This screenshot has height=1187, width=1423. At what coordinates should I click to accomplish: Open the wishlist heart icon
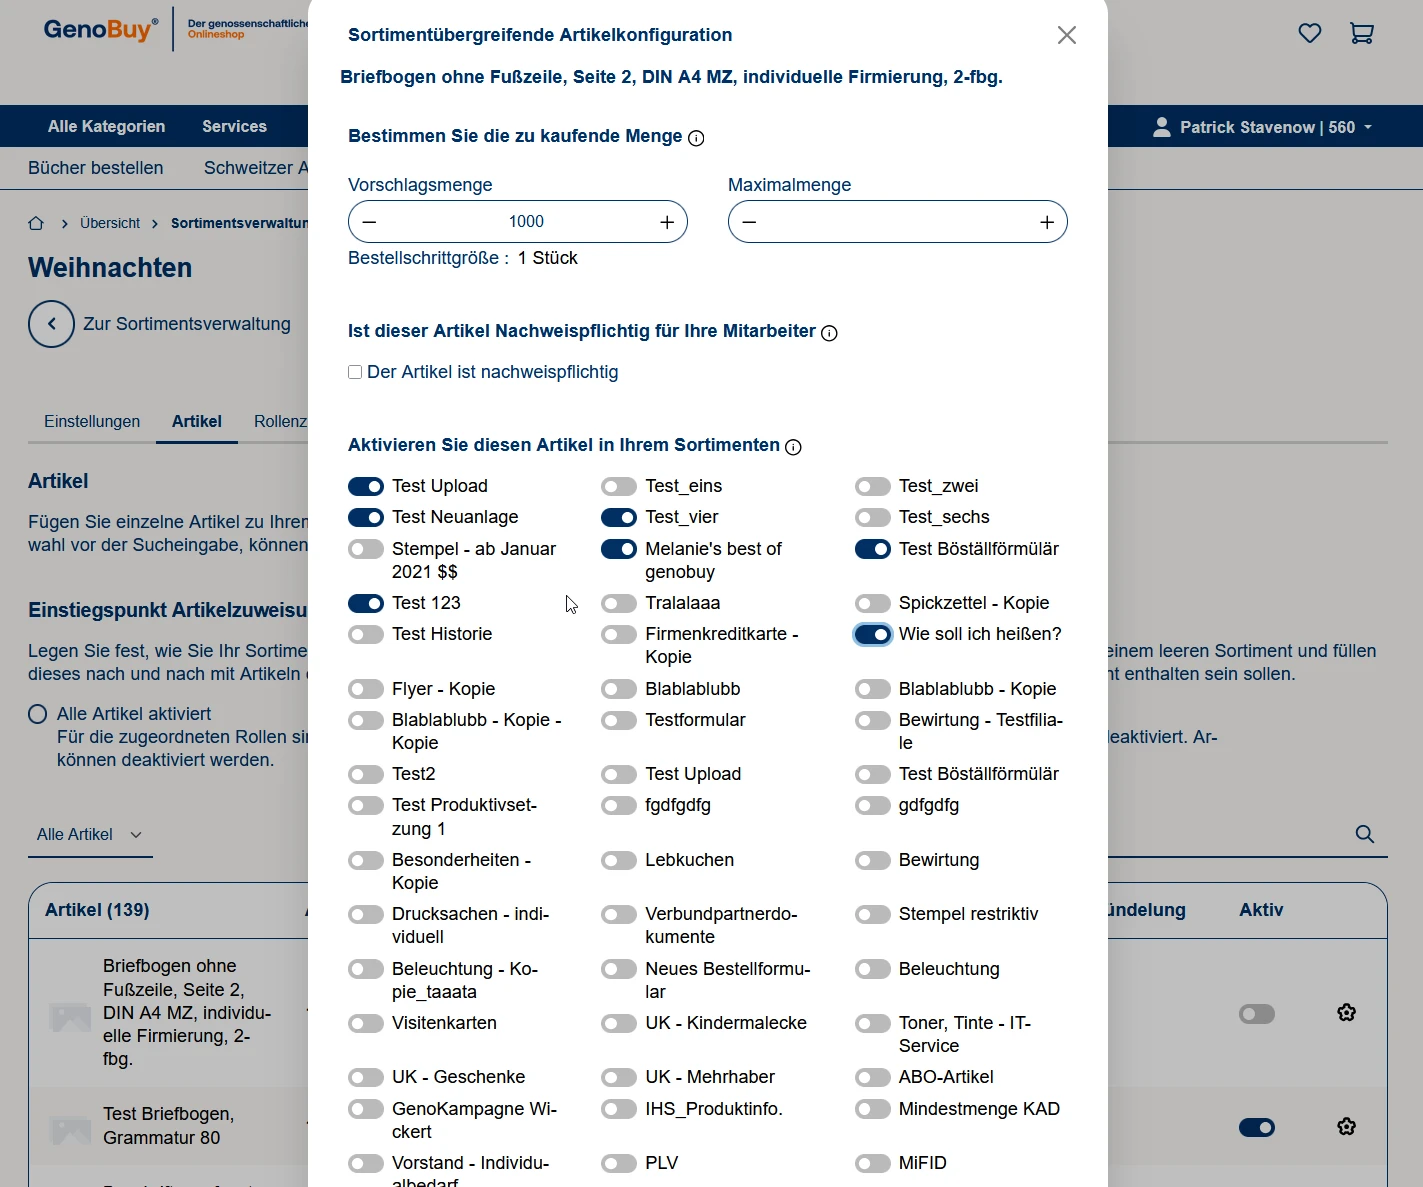click(x=1309, y=33)
